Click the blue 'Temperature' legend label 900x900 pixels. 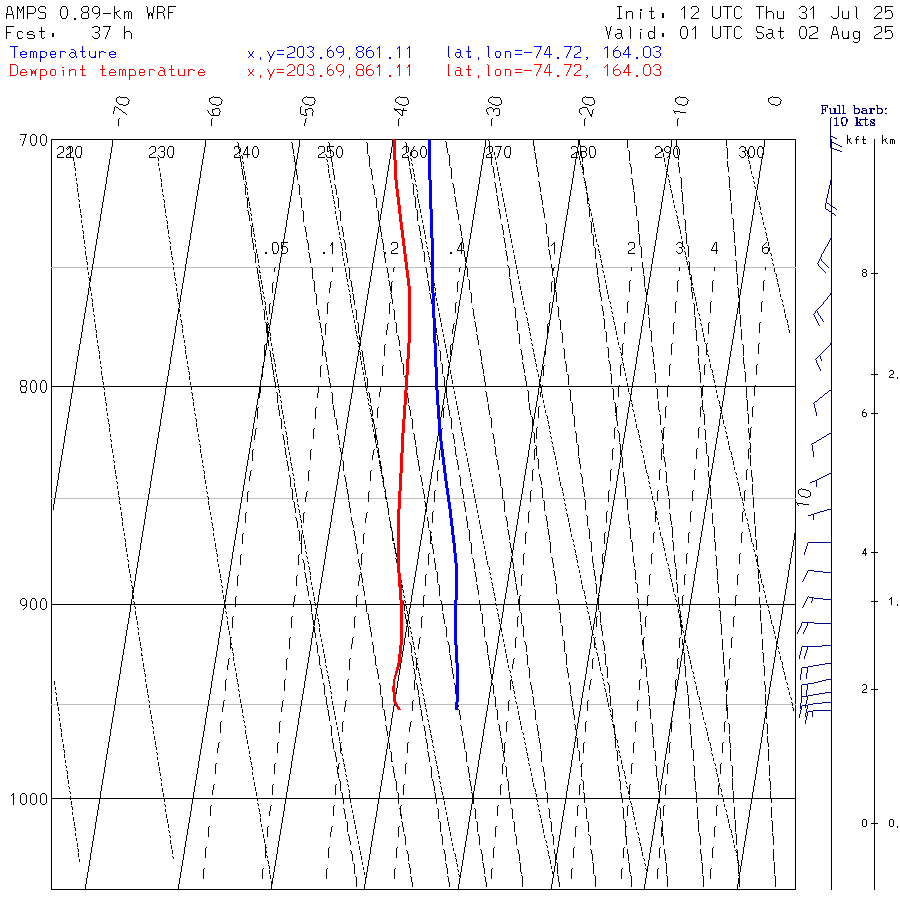tap(63, 53)
